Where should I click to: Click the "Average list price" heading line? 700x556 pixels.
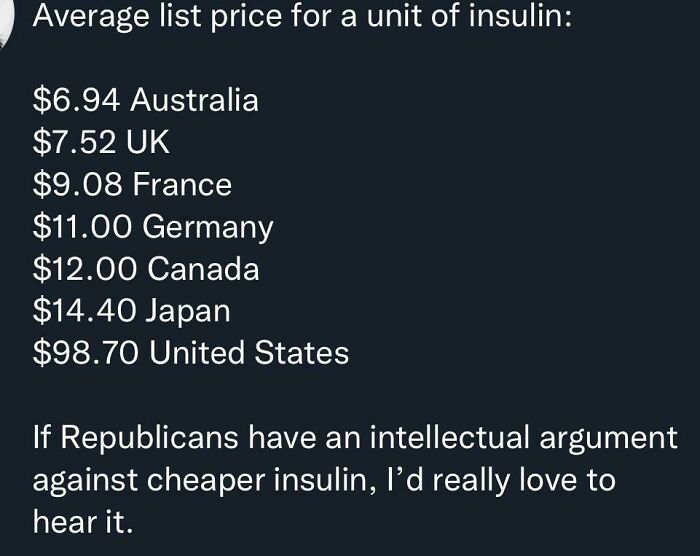[x=300, y=17]
